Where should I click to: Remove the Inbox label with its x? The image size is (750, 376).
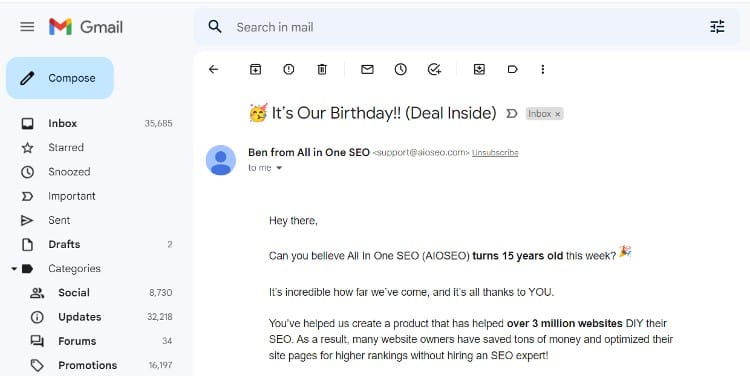(557, 114)
